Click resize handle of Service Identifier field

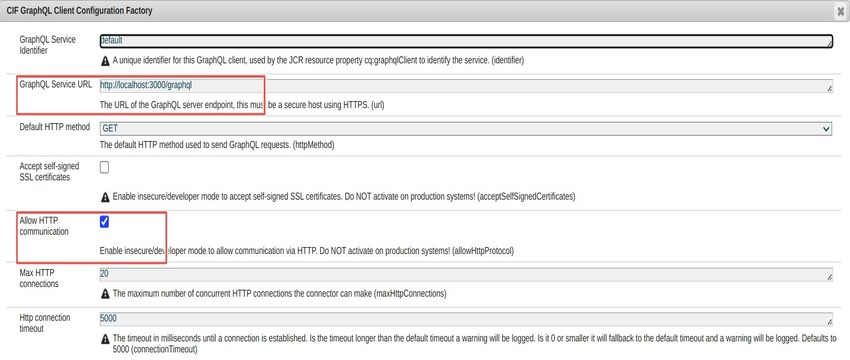coord(829,45)
